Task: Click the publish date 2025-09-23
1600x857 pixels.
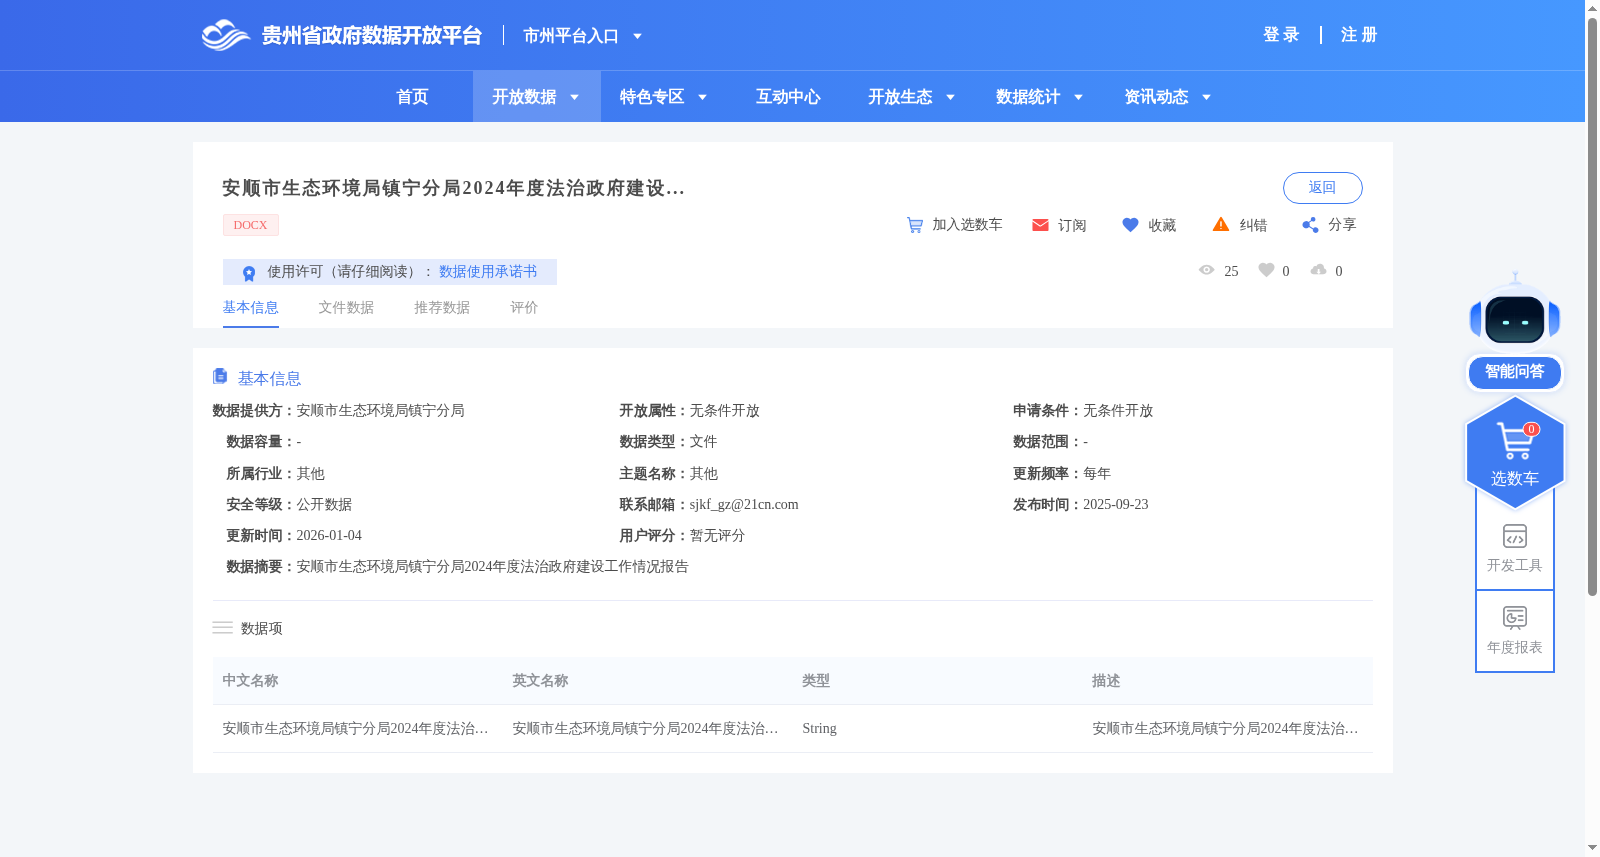Action: pos(1115,505)
